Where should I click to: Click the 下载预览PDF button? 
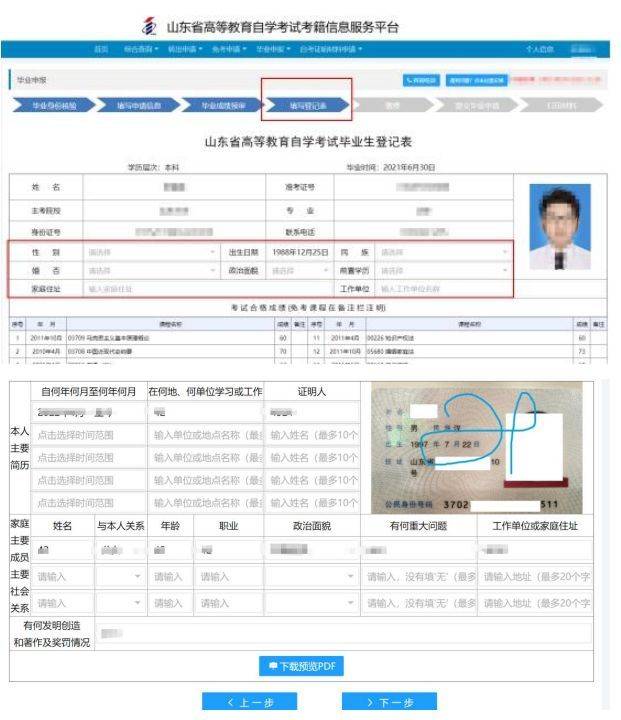tap(301, 666)
